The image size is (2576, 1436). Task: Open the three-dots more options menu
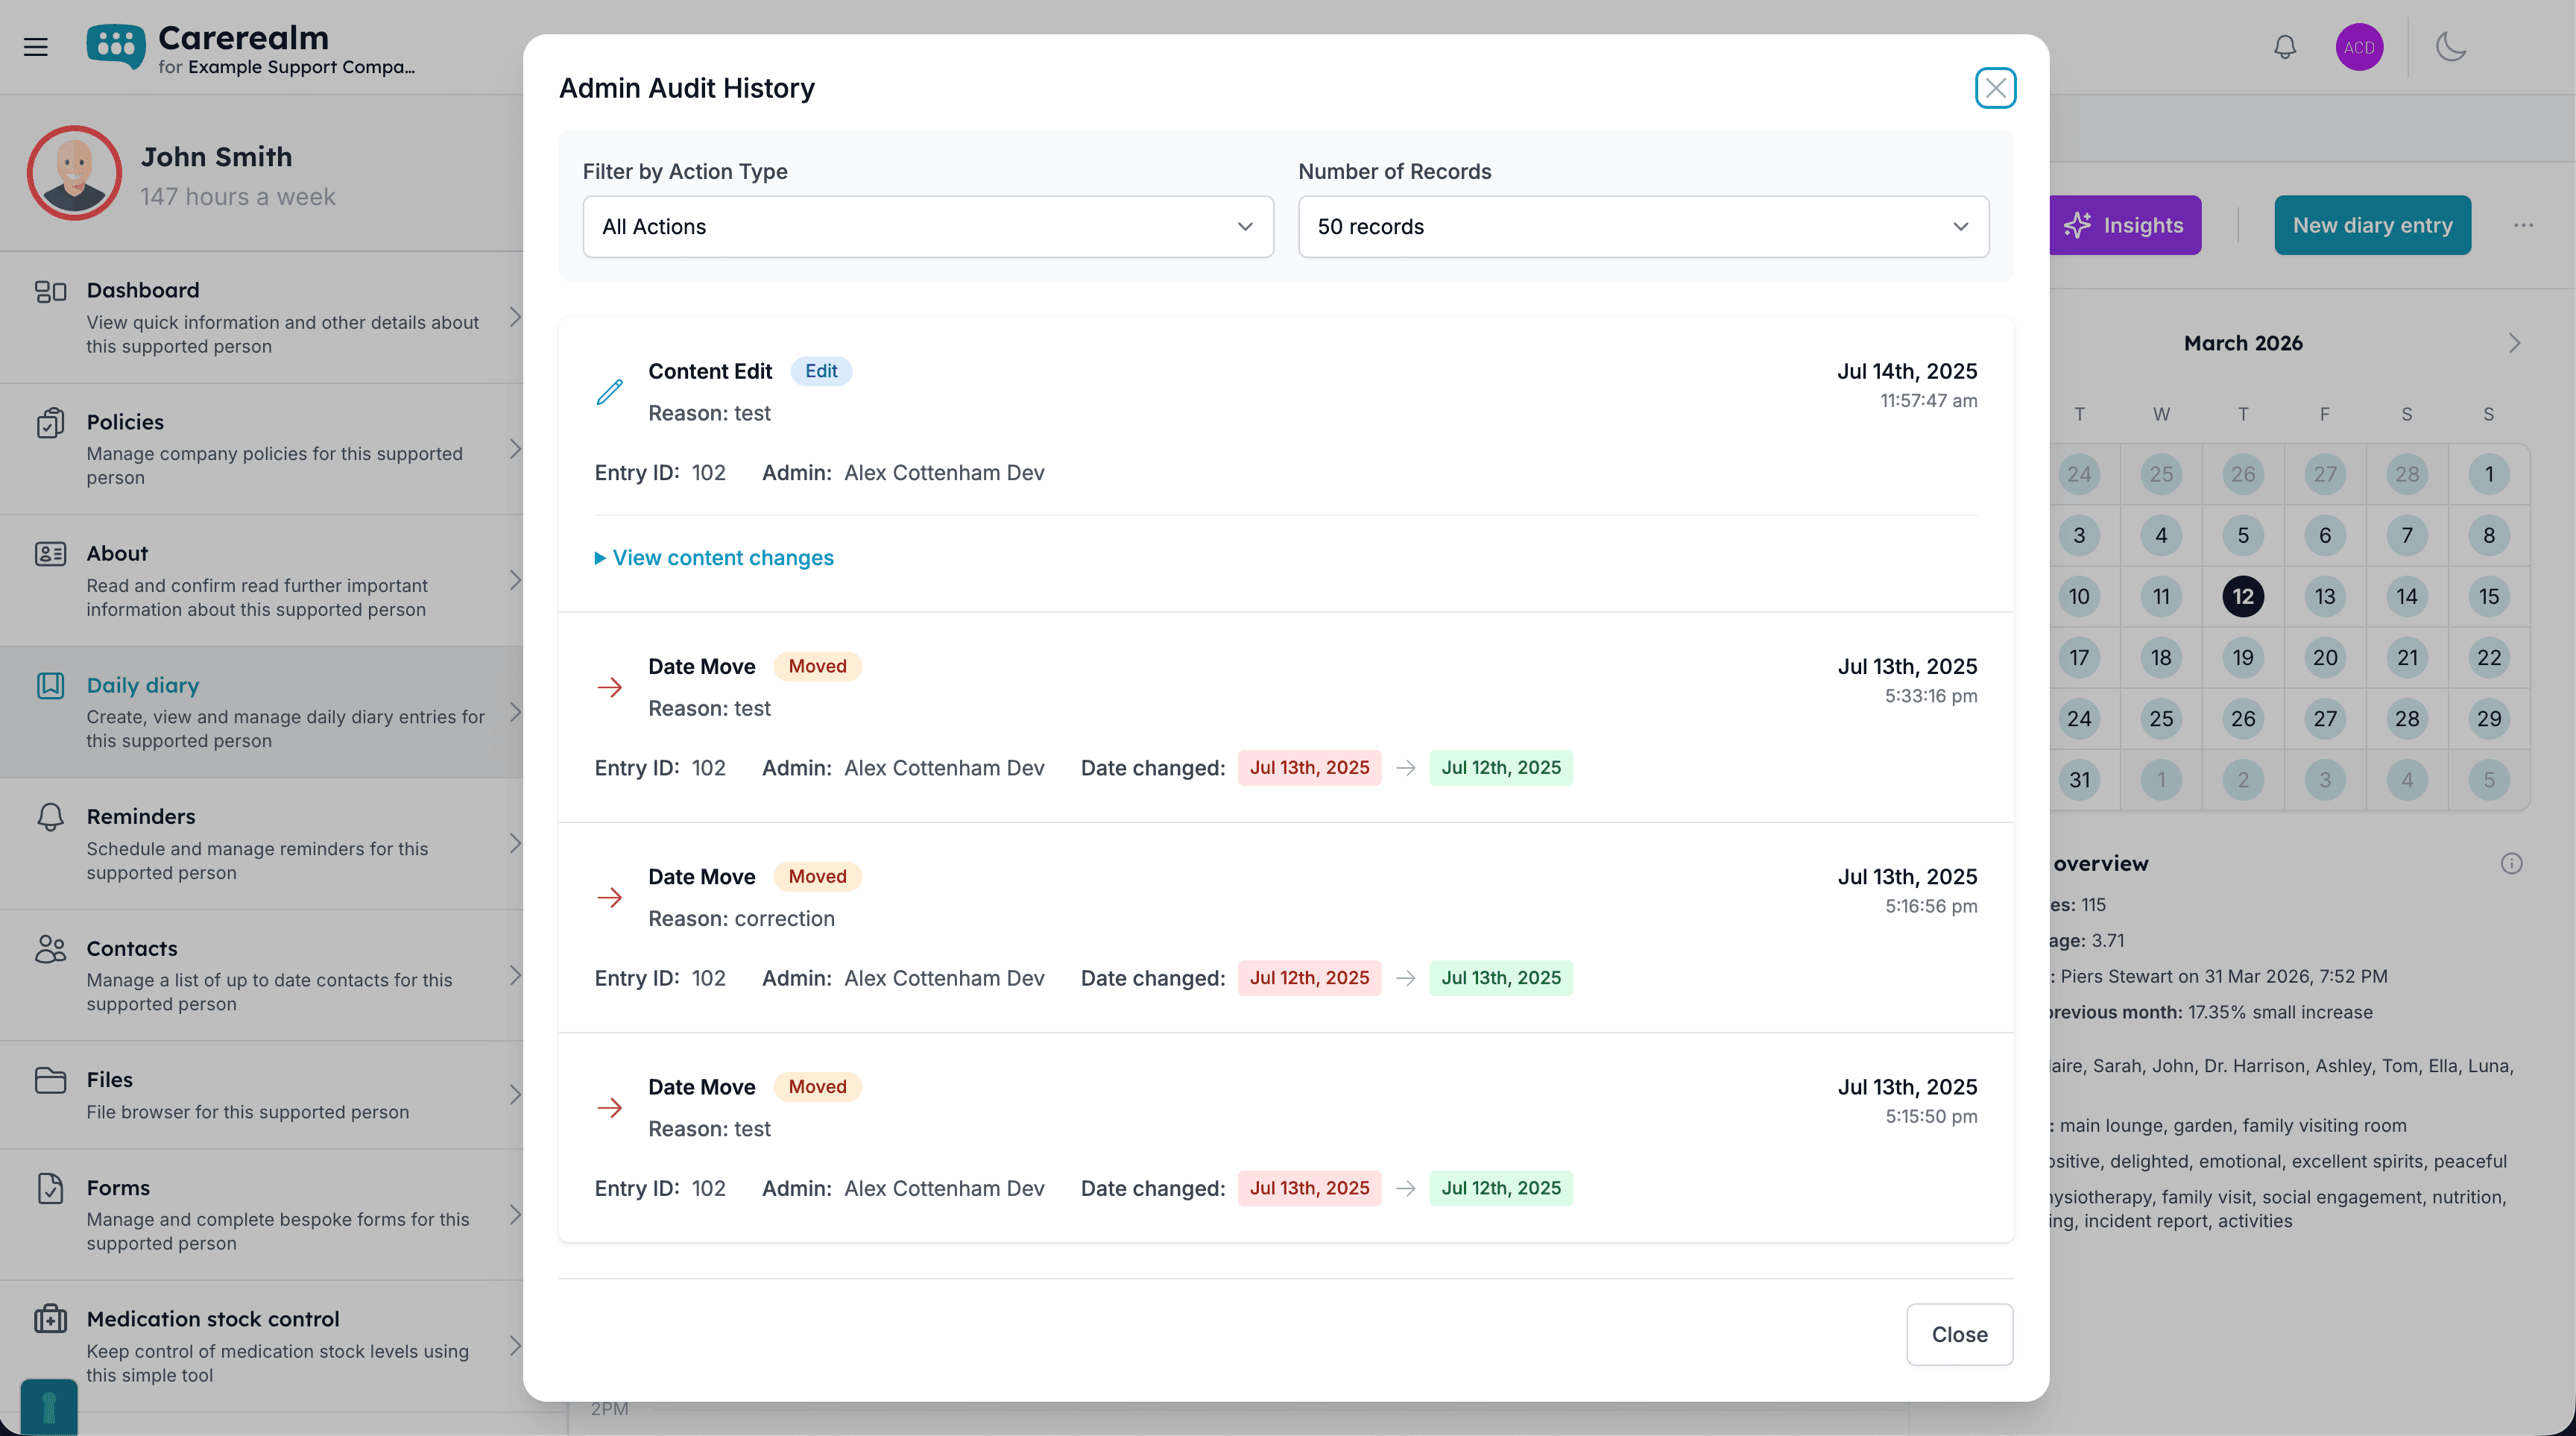click(x=2523, y=225)
